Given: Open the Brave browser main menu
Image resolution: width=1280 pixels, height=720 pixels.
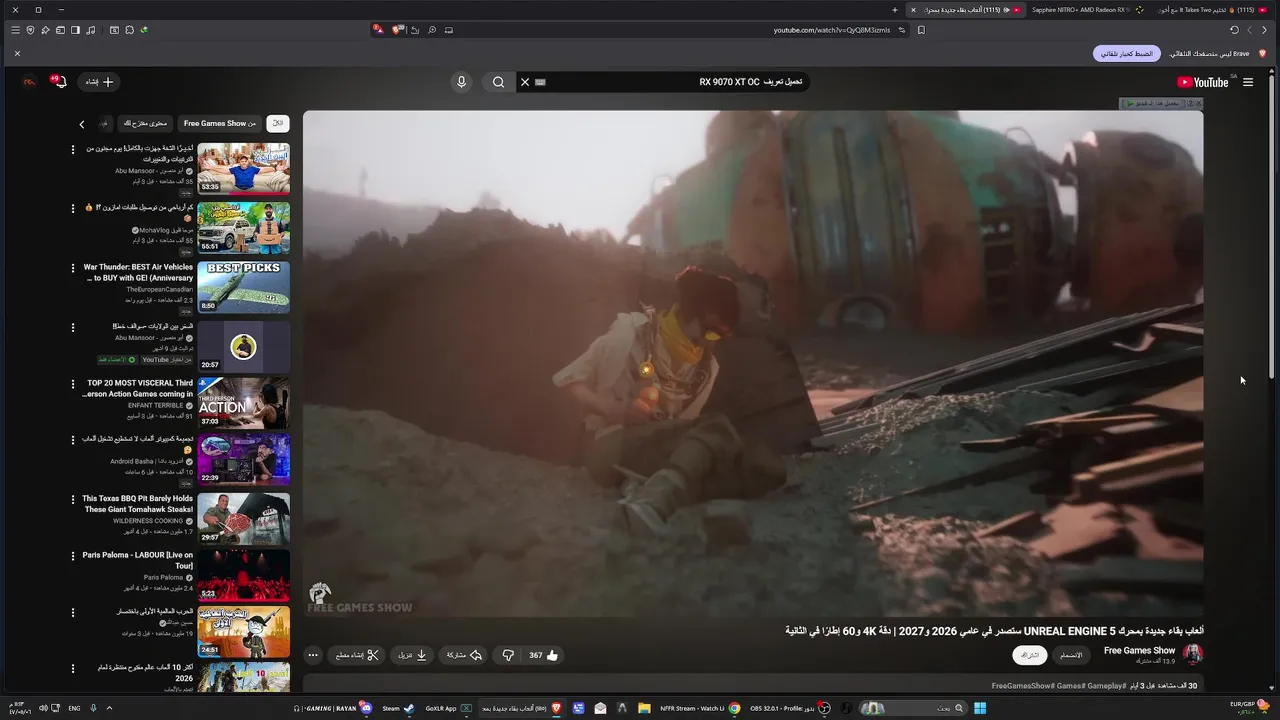Looking at the screenshot, I should click(x=15, y=30).
